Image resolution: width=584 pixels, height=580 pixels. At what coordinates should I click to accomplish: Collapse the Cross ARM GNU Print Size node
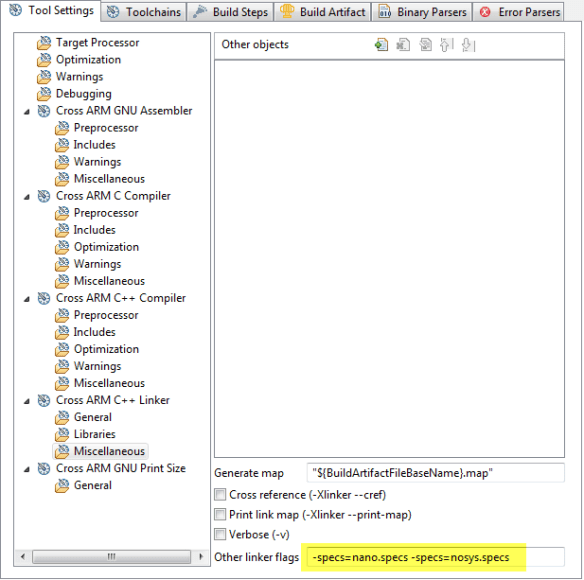(x=27, y=469)
